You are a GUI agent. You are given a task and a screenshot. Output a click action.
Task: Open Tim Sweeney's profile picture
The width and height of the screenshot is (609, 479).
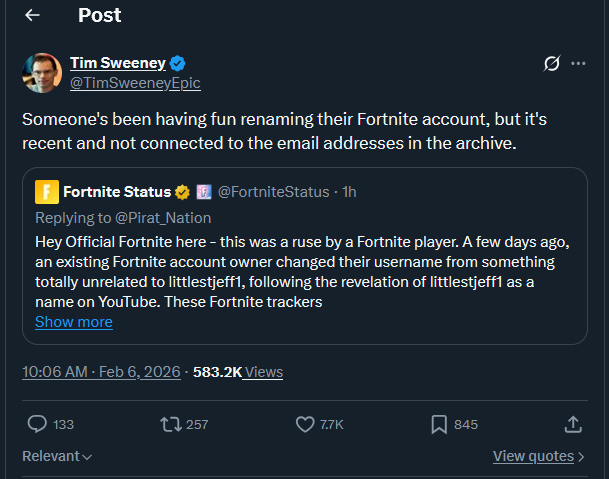coord(40,72)
